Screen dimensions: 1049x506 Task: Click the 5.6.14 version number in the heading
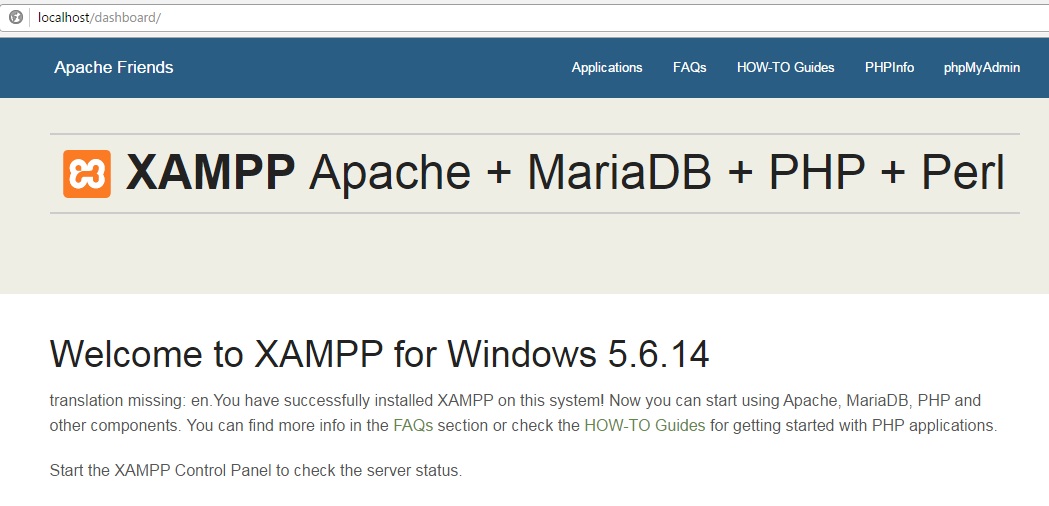pos(658,355)
